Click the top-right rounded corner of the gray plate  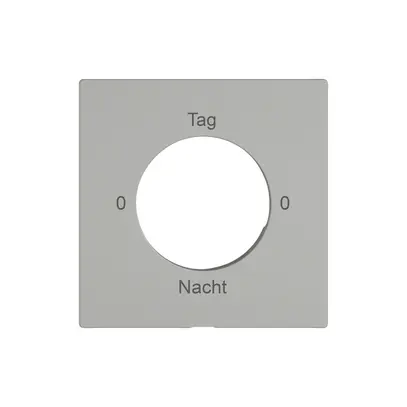[x=325, y=82]
